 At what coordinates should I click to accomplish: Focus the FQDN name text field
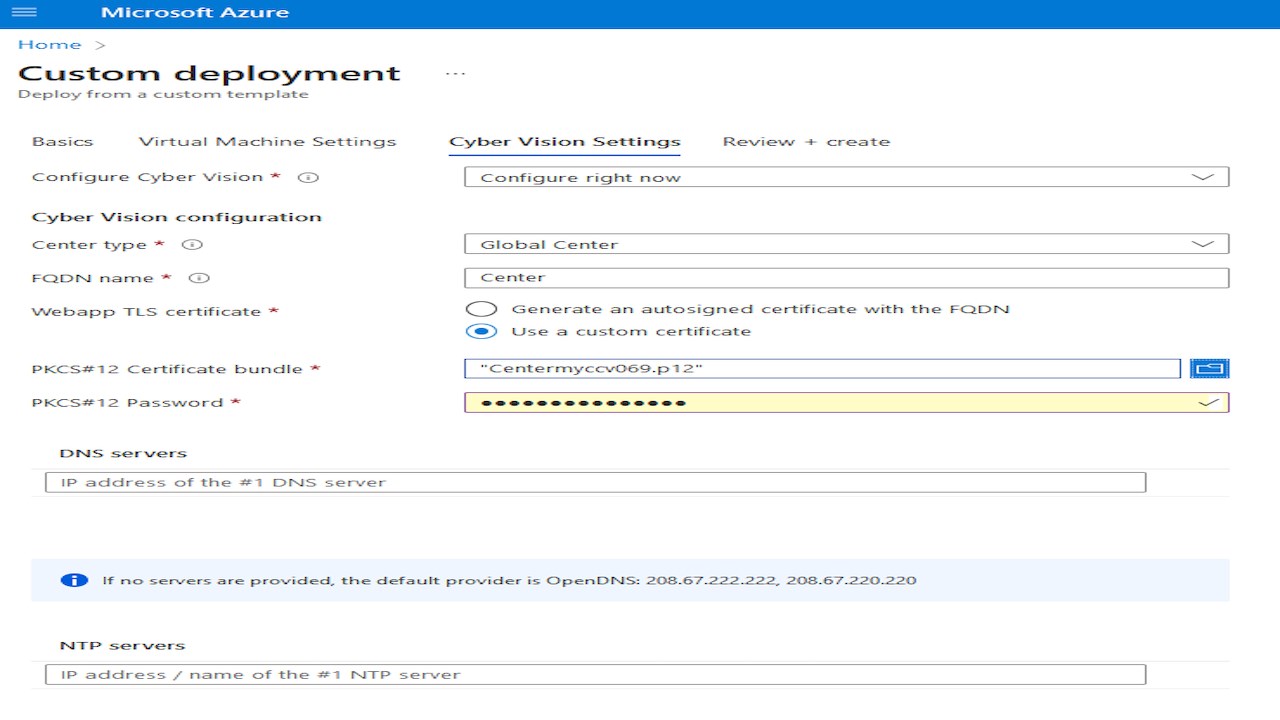(846, 278)
